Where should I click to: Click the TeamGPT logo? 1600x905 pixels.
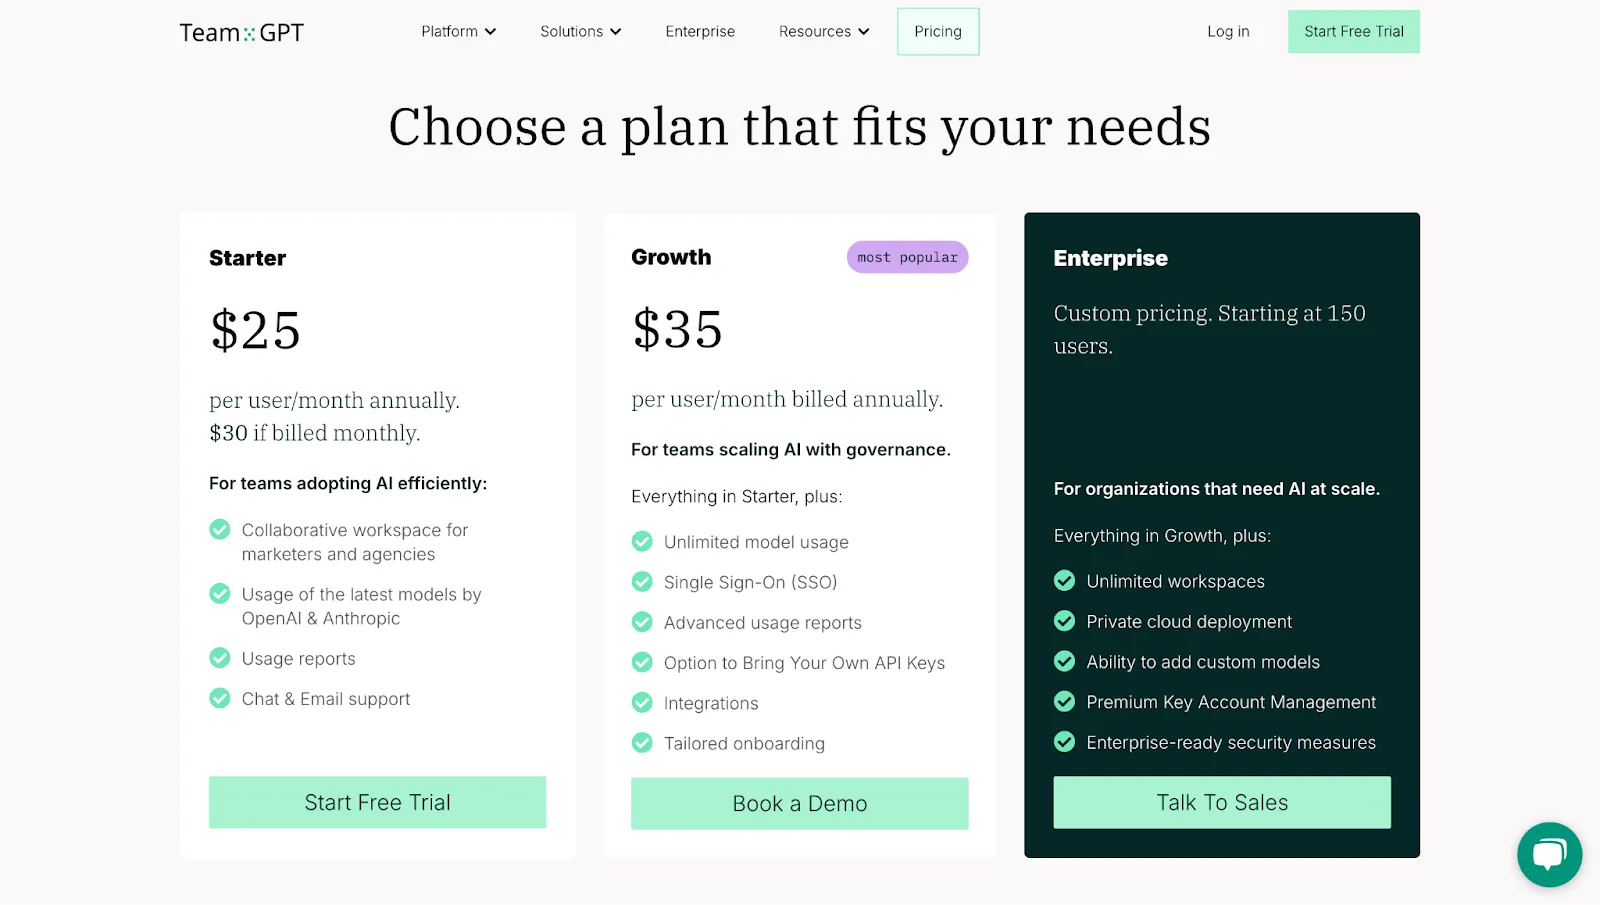coord(240,31)
